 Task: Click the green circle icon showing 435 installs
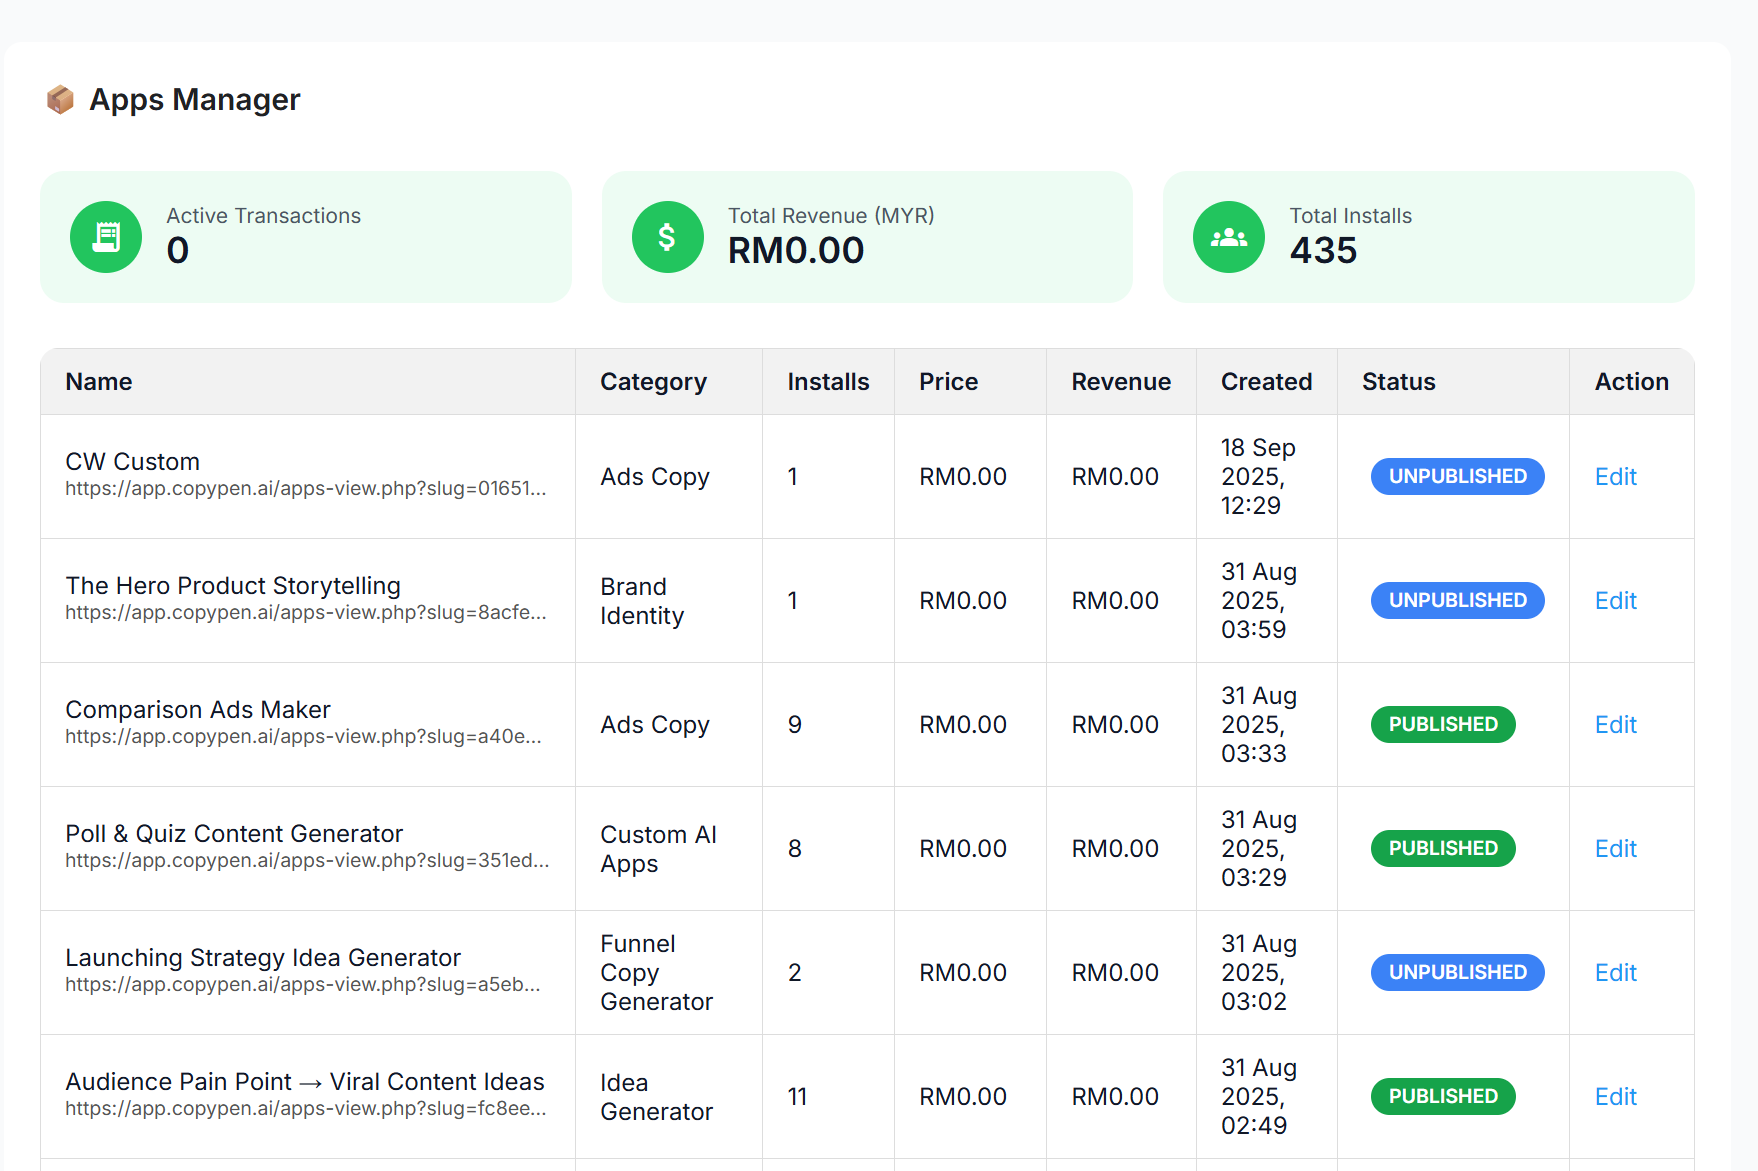pos(1228,237)
